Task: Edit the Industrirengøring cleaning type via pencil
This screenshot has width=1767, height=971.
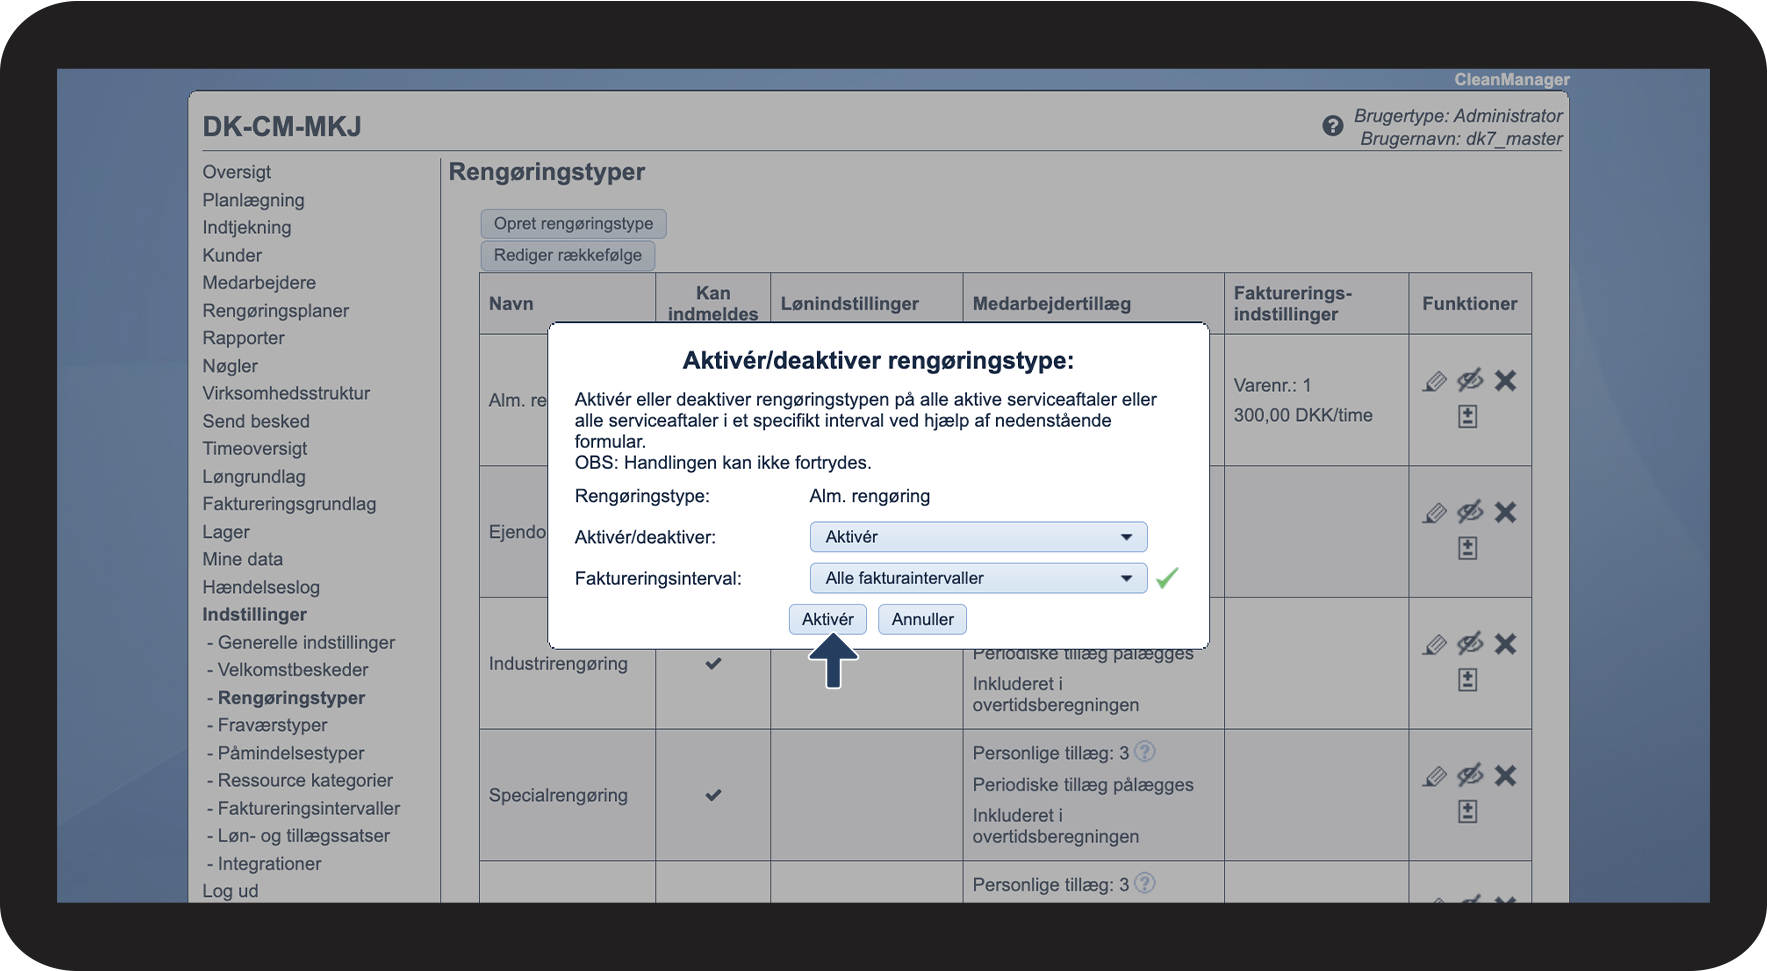Action: tap(1435, 645)
